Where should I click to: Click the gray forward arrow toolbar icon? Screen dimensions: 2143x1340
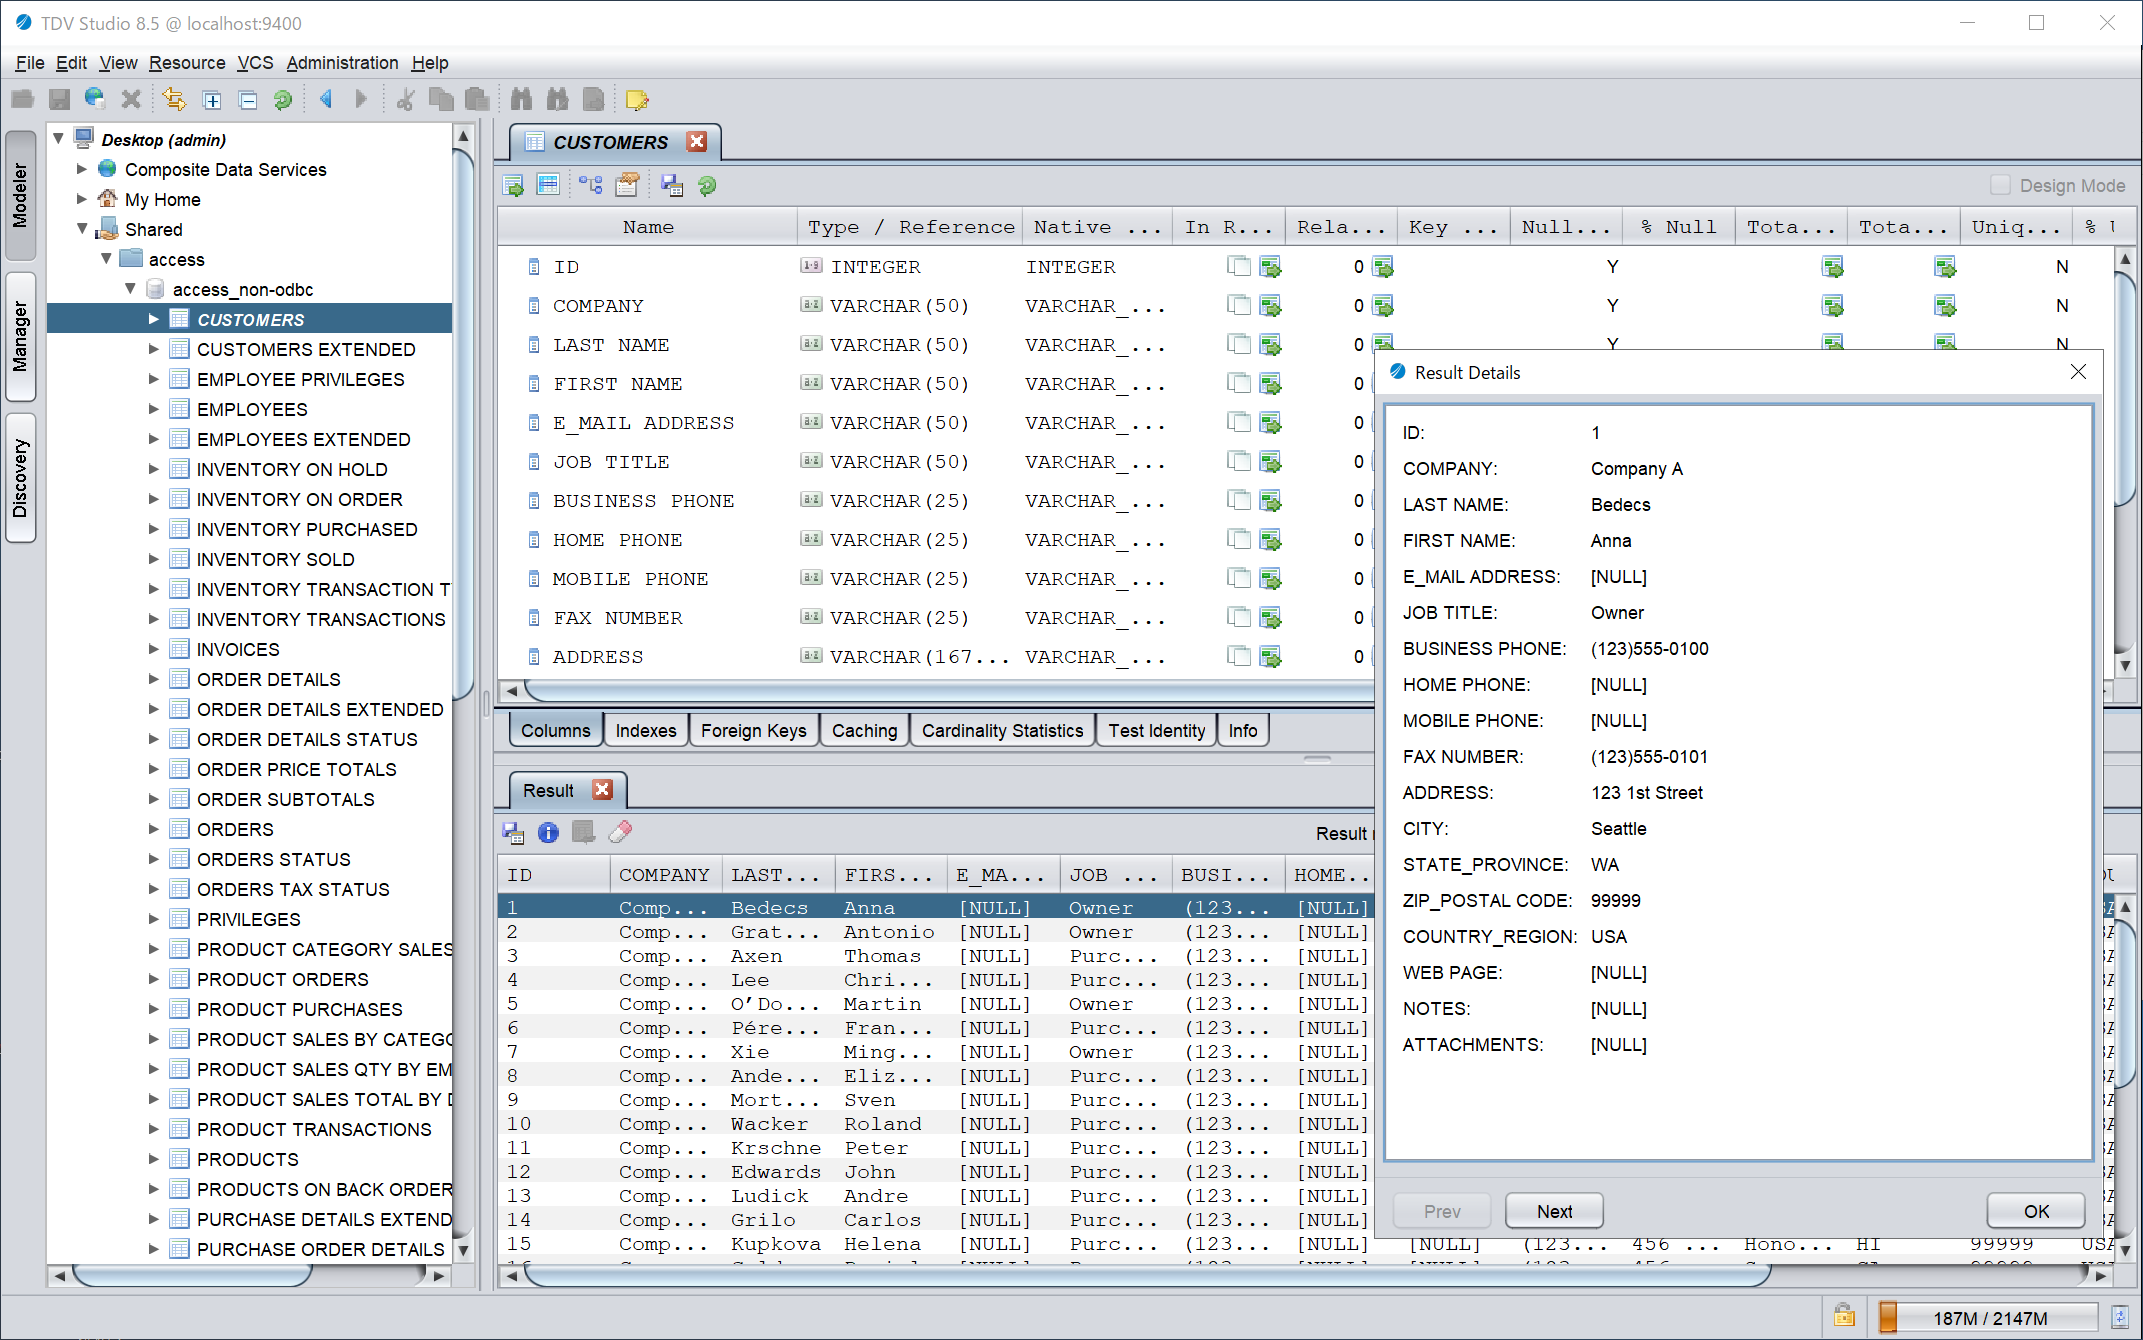361,99
